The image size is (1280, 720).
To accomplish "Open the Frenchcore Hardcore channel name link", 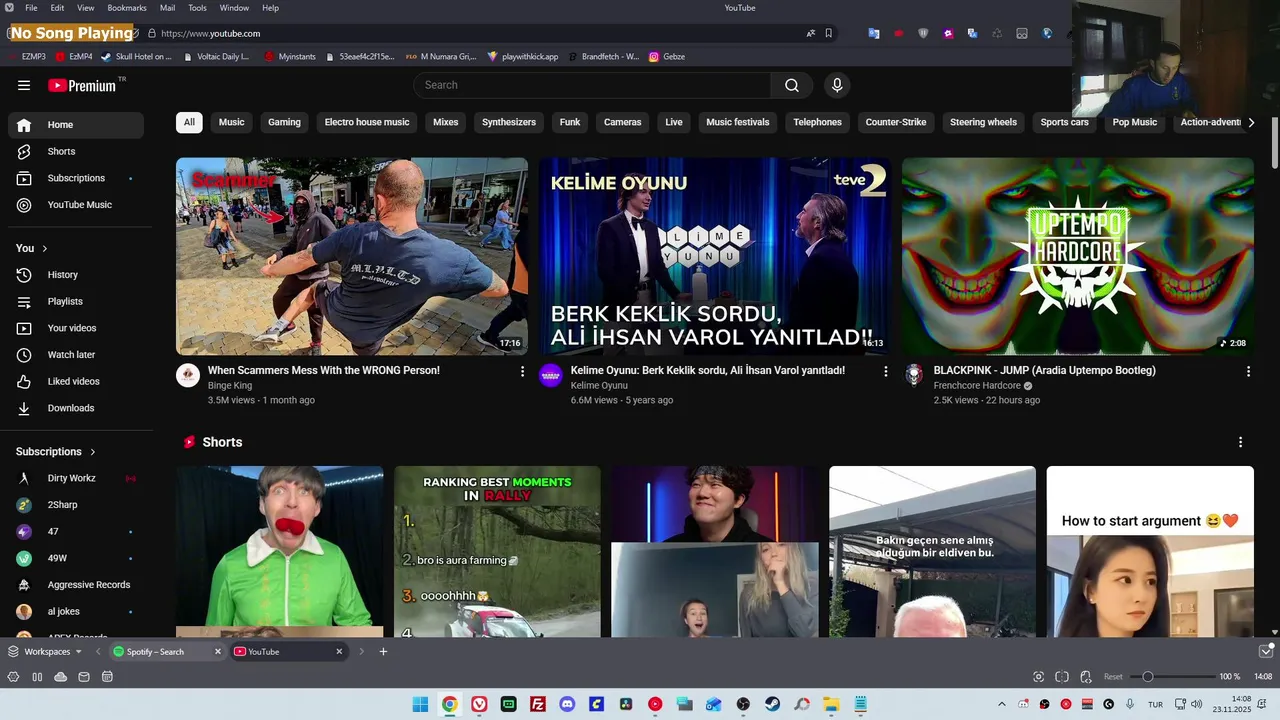I will [x=977, y=386].
